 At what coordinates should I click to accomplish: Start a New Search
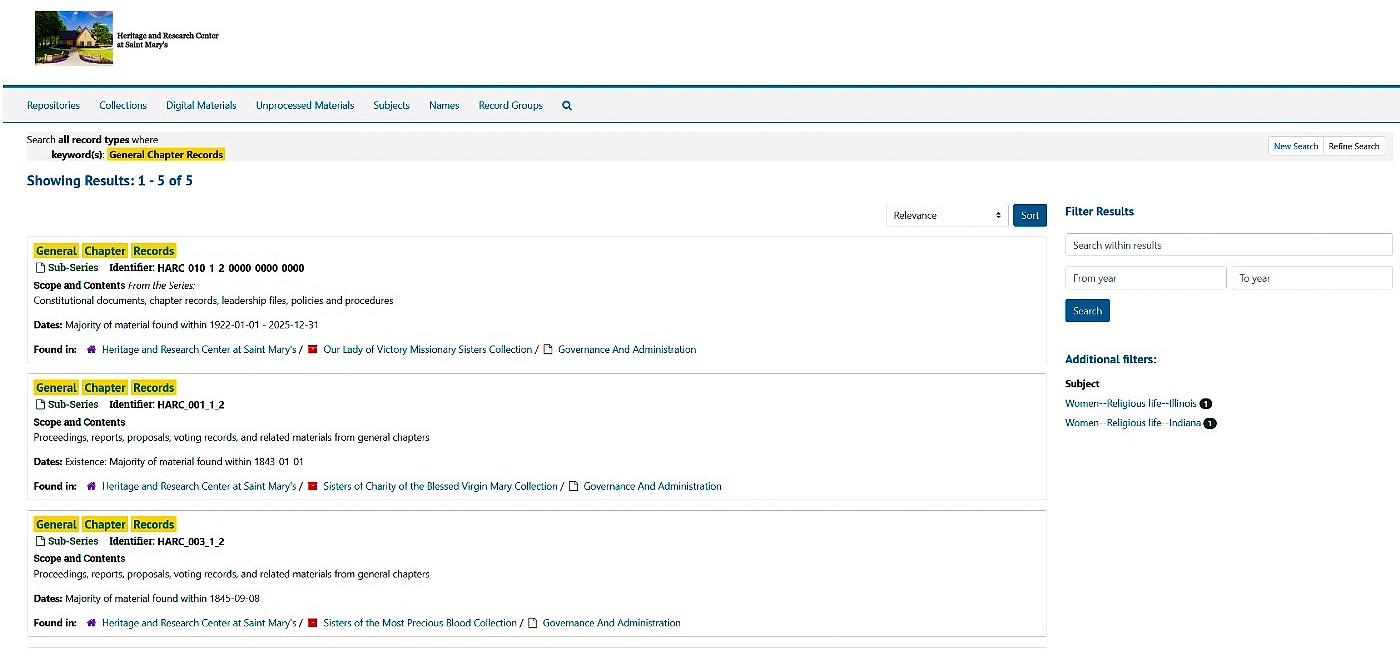tap(1295, 145)
